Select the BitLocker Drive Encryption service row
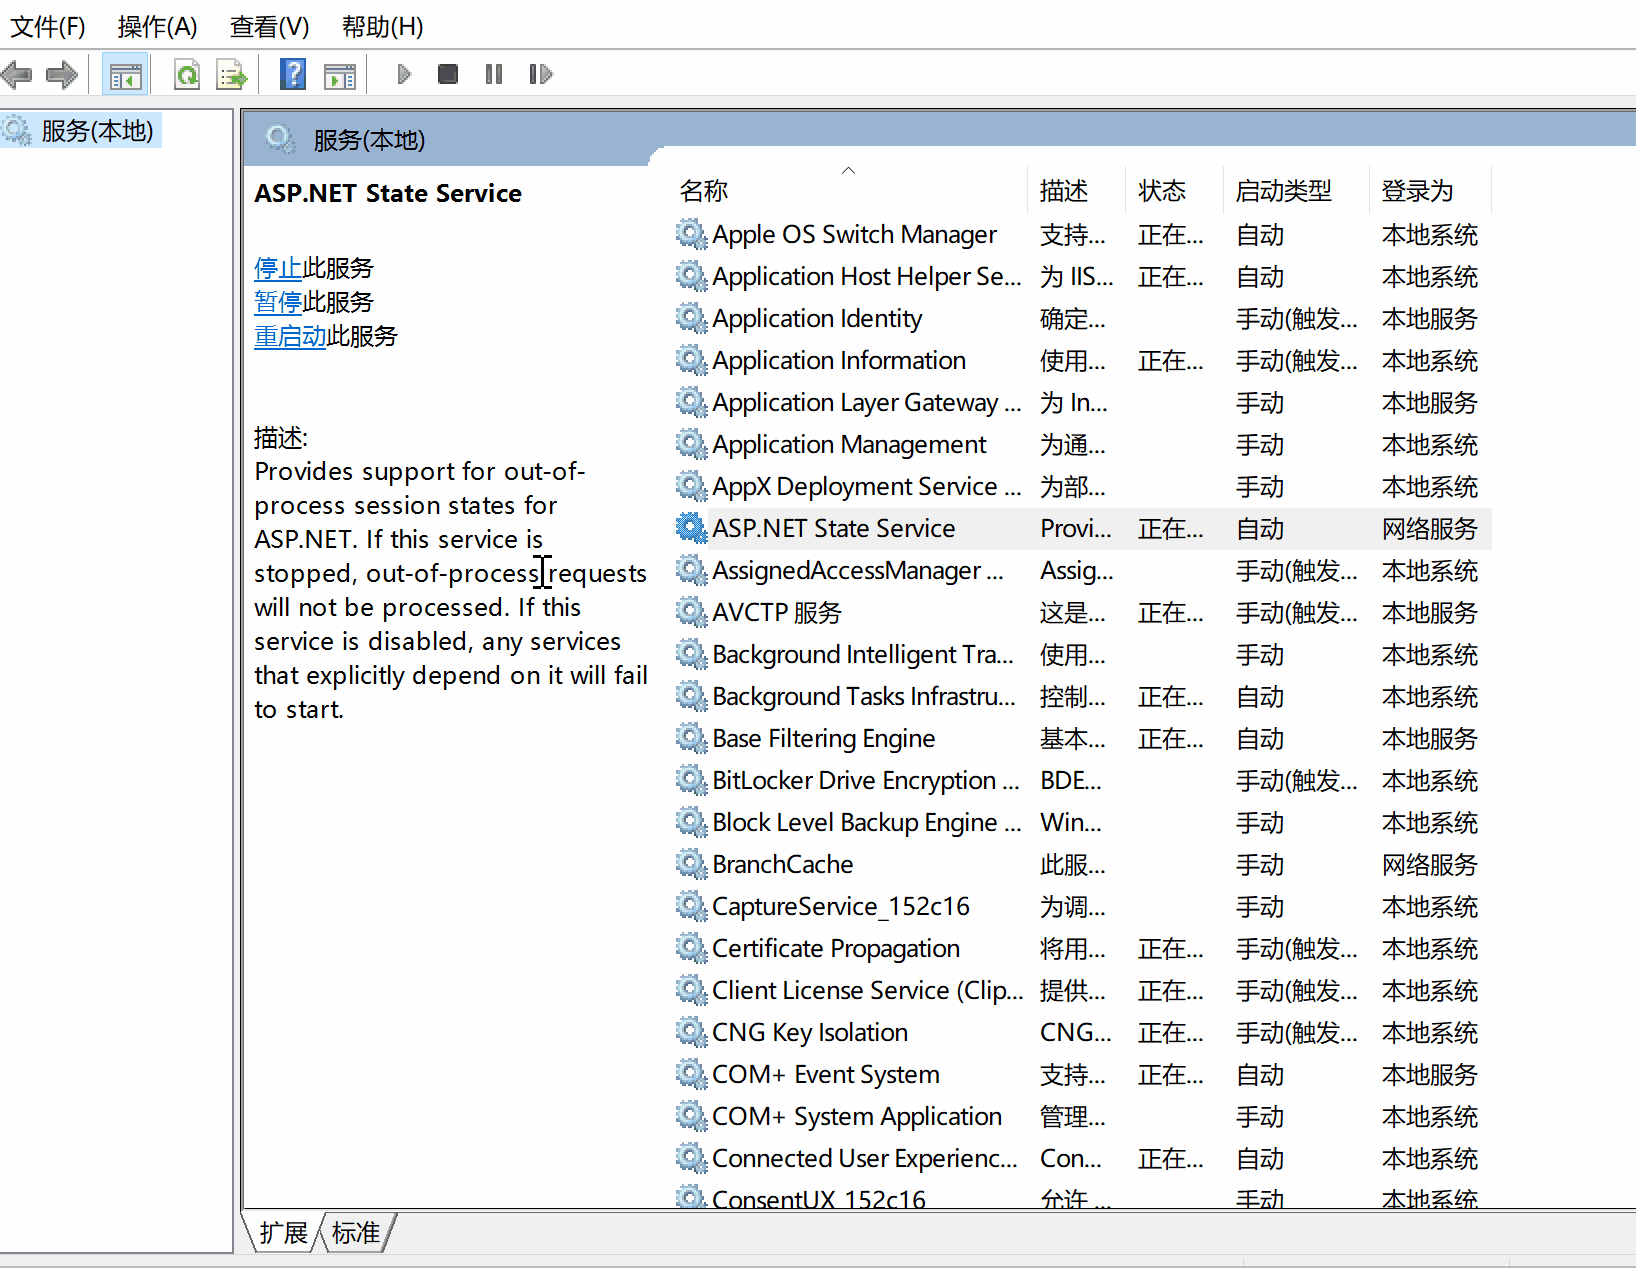 (865, 781)
